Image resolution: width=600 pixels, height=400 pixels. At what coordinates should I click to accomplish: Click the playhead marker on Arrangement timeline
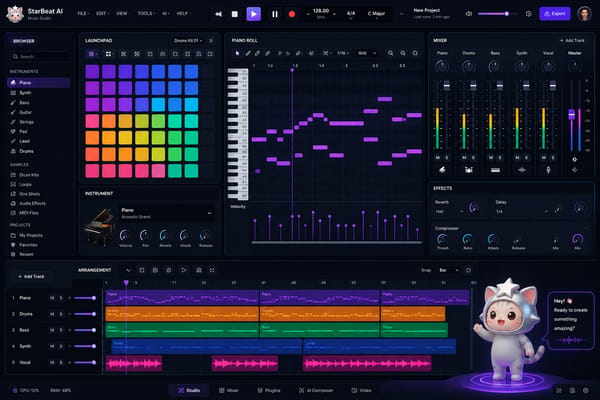(126, 282)
